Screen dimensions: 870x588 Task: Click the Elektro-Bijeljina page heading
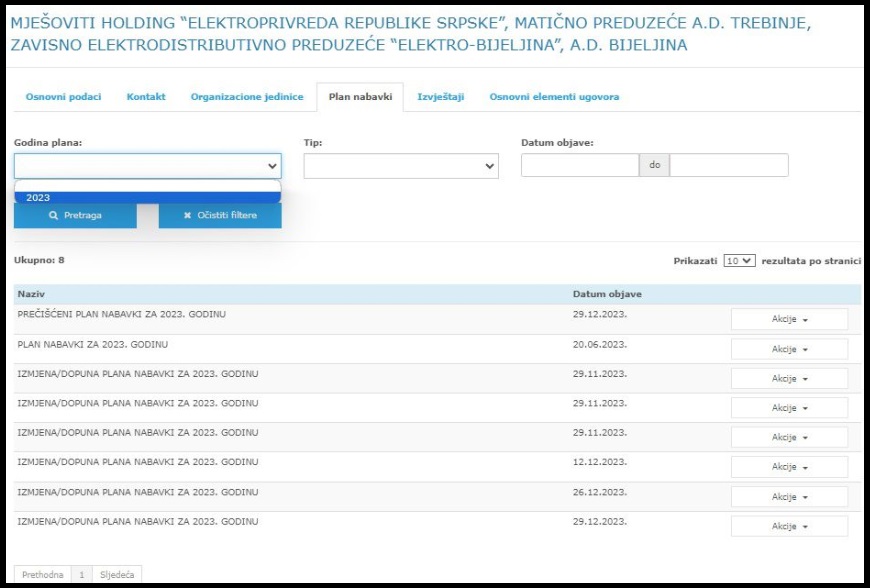tap(411, 34)
